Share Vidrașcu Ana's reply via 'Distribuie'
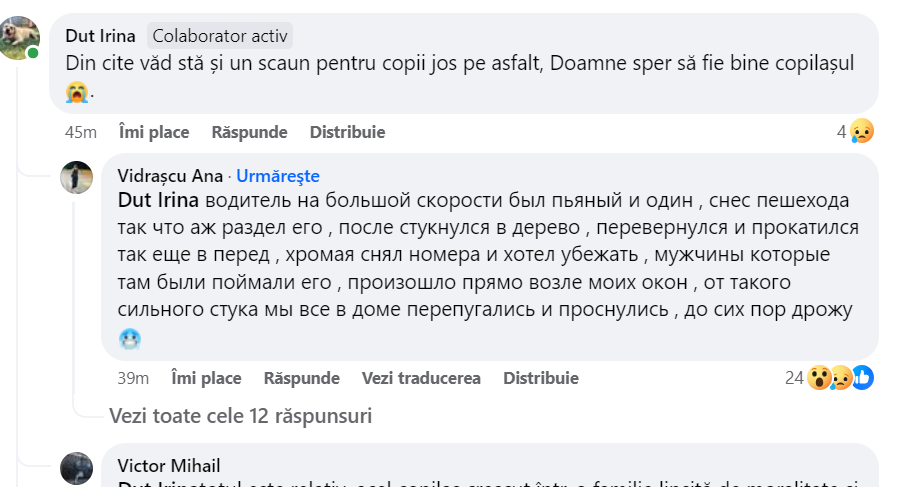Viewport: 920px width, 487px height. point(540,378)
